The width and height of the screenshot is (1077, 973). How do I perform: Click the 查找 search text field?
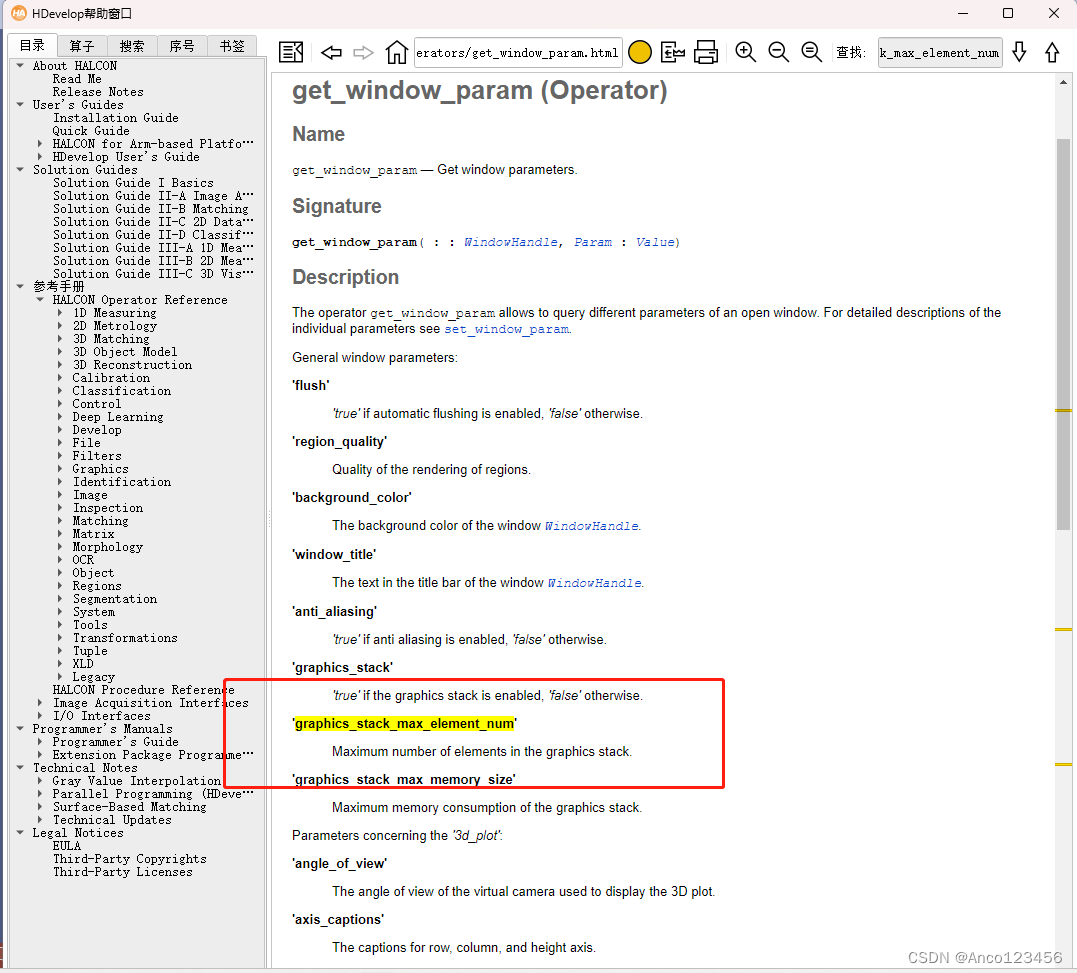pos(940,52)
